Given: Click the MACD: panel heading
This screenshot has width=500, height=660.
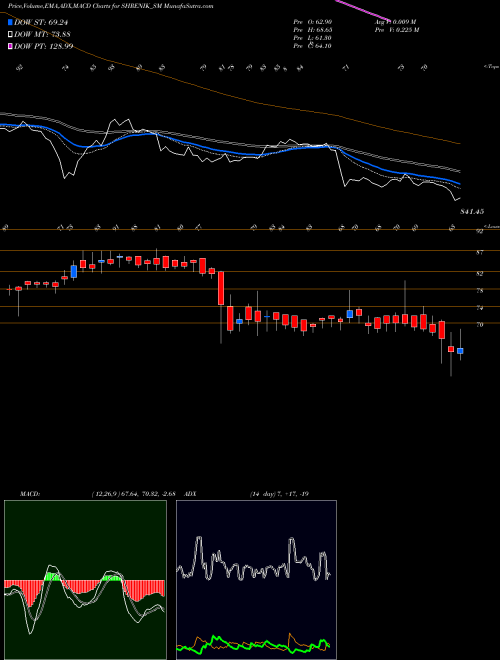Looking at the screenshot, I should pos(30,494).
